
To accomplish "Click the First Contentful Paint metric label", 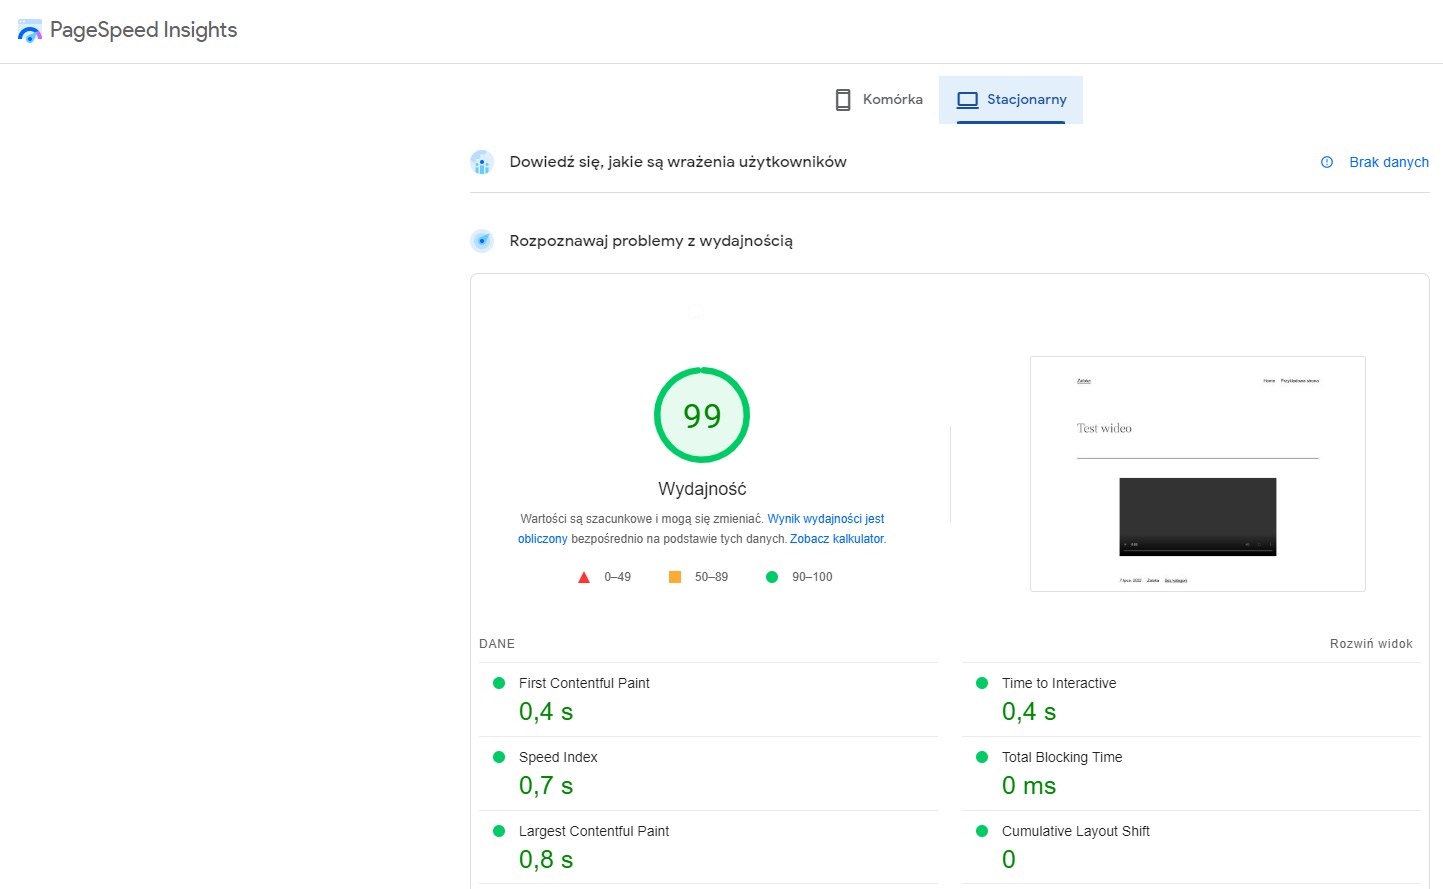I will pyautogui.click(x=584, y=683).
